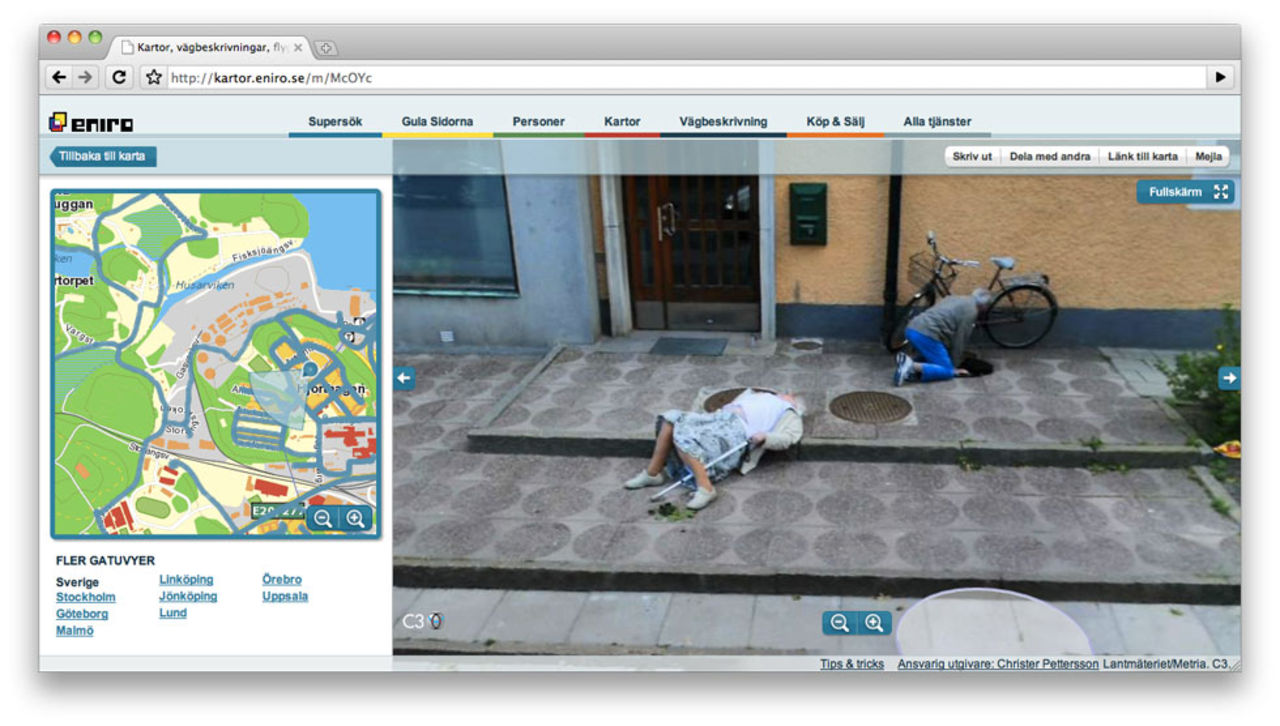Open the Göteborg street view link
Viewport: 1280px width, 726px height.
pos(82,614)
